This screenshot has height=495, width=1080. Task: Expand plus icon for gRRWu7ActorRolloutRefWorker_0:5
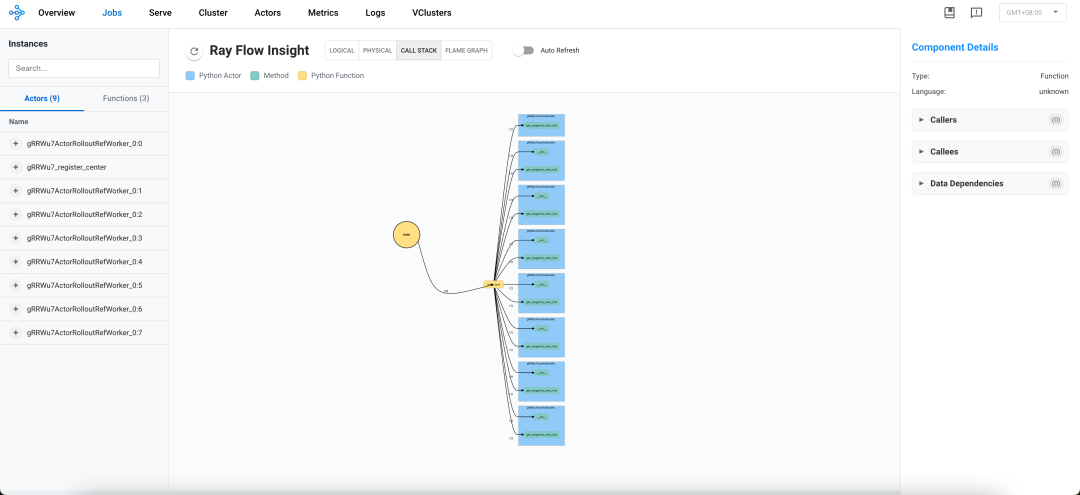click(15, 285)
